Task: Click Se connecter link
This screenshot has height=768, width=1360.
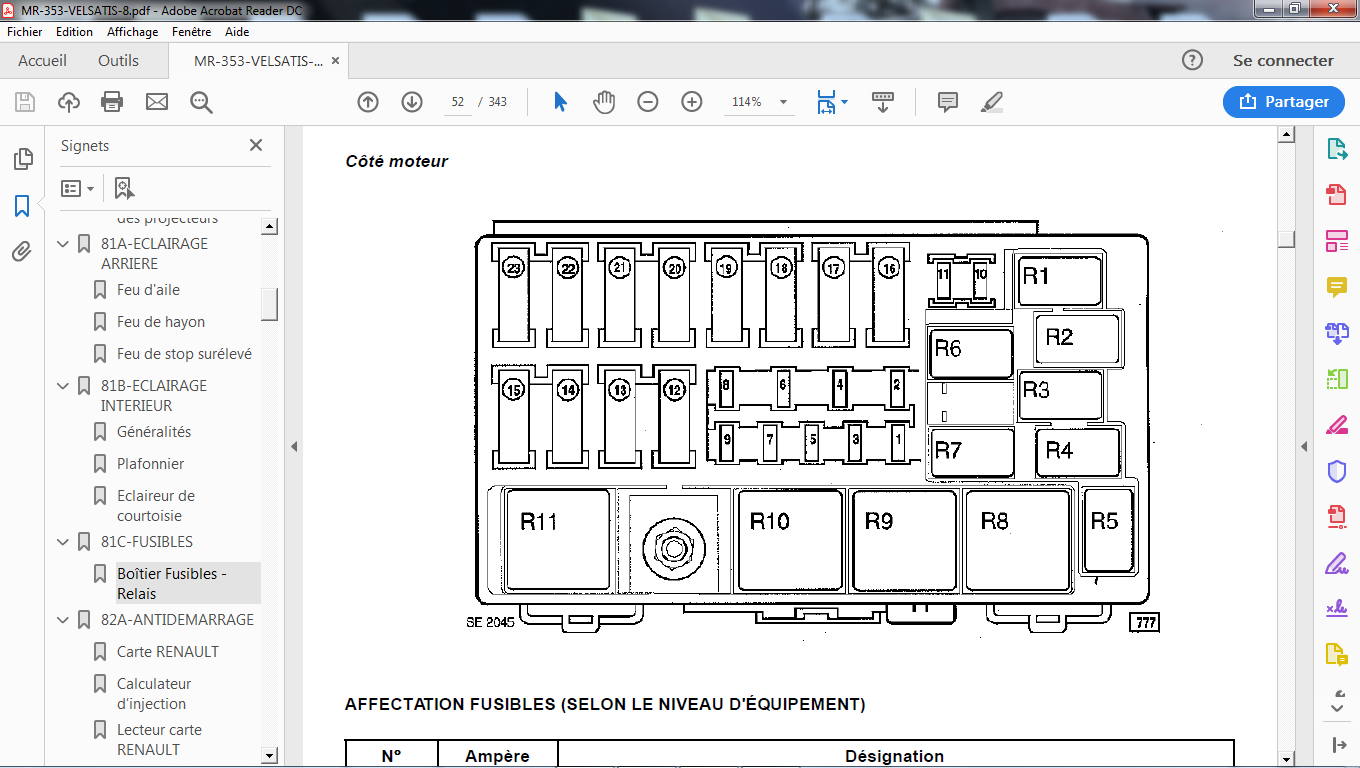Action: click(1283, 61)
